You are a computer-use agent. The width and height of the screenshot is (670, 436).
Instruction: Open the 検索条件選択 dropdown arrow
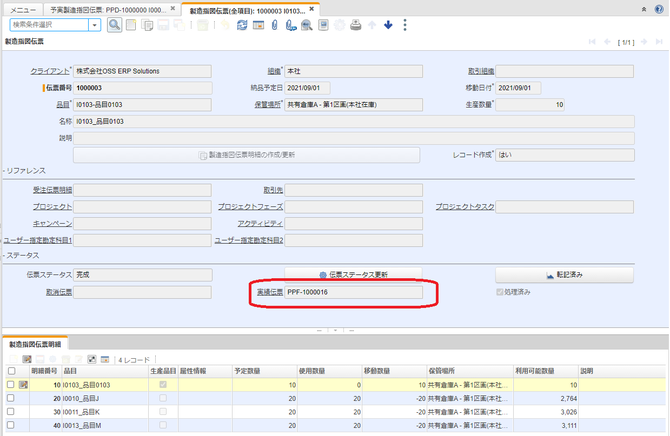tap(94, 25)
